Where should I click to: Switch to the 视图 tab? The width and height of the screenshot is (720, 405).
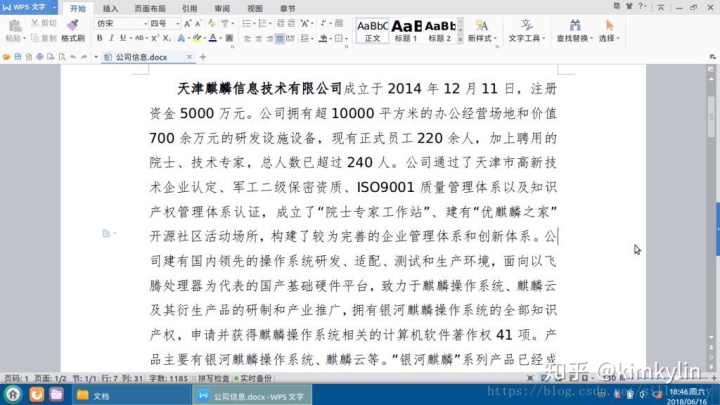point(255,8)
